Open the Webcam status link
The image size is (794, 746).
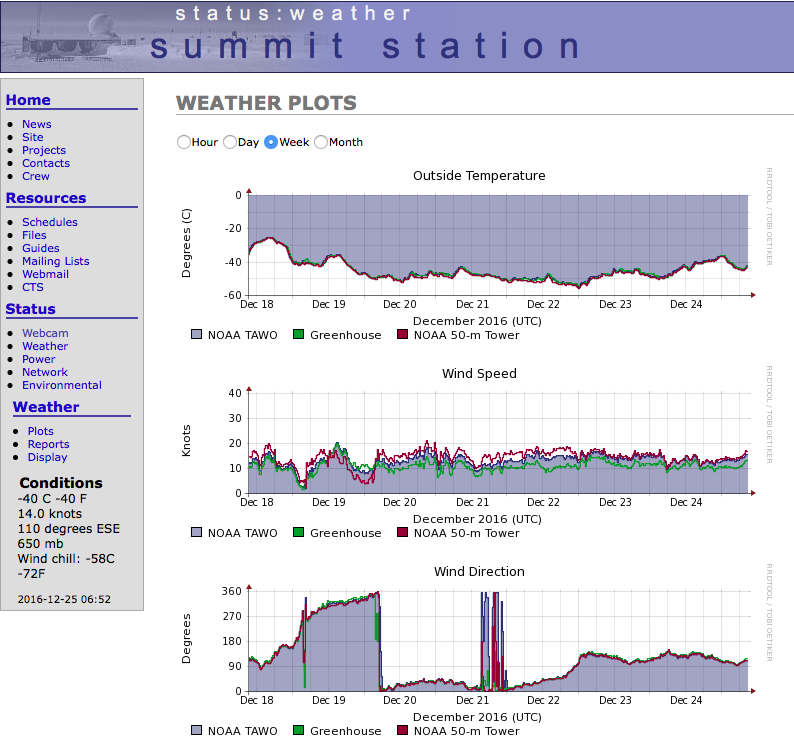45,333
